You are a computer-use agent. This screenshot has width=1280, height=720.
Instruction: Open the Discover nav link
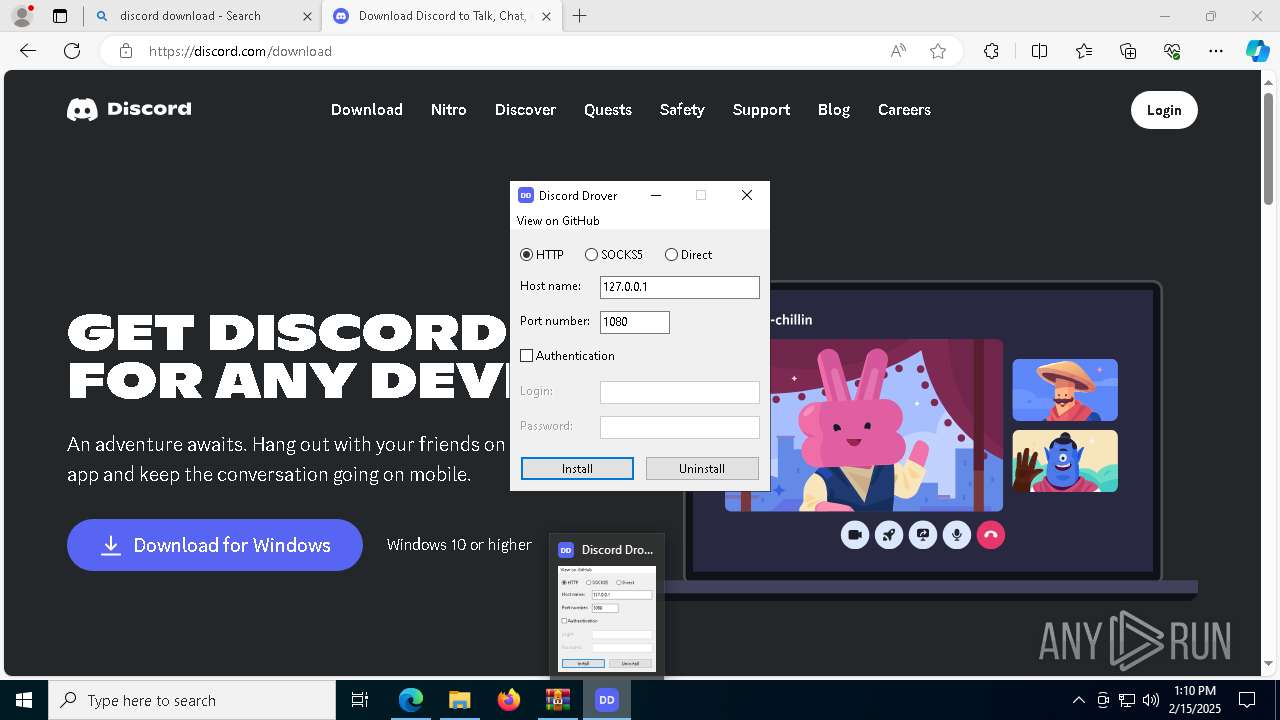525,110
